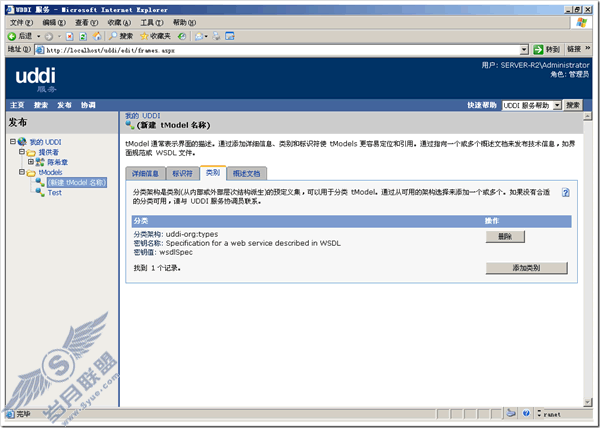The width and height of the screenshot is (600, 428).
Task: Click the IE Forward arrow button
Action: (49, 37)
